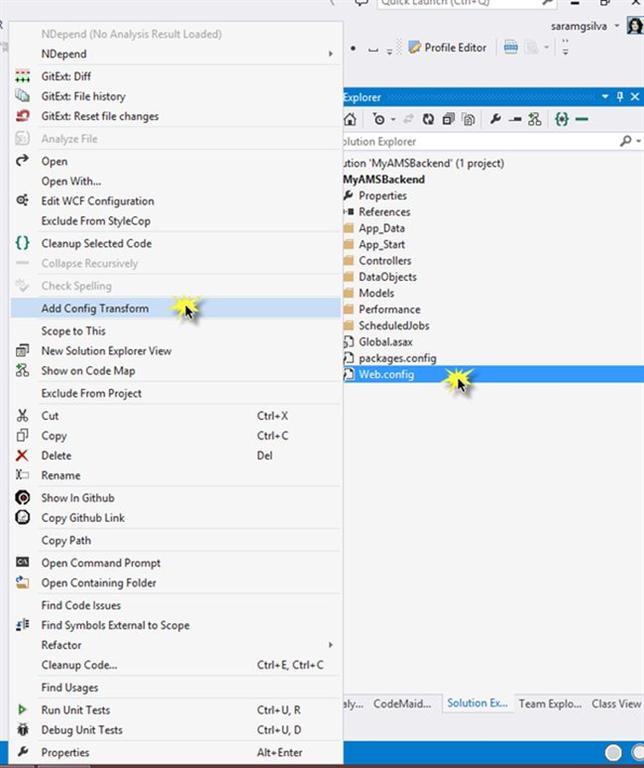The width and height of the screenshot is (644, 768).
Task: Click the Edit WCF Configuration gear icon
Action: pos(23,201)
